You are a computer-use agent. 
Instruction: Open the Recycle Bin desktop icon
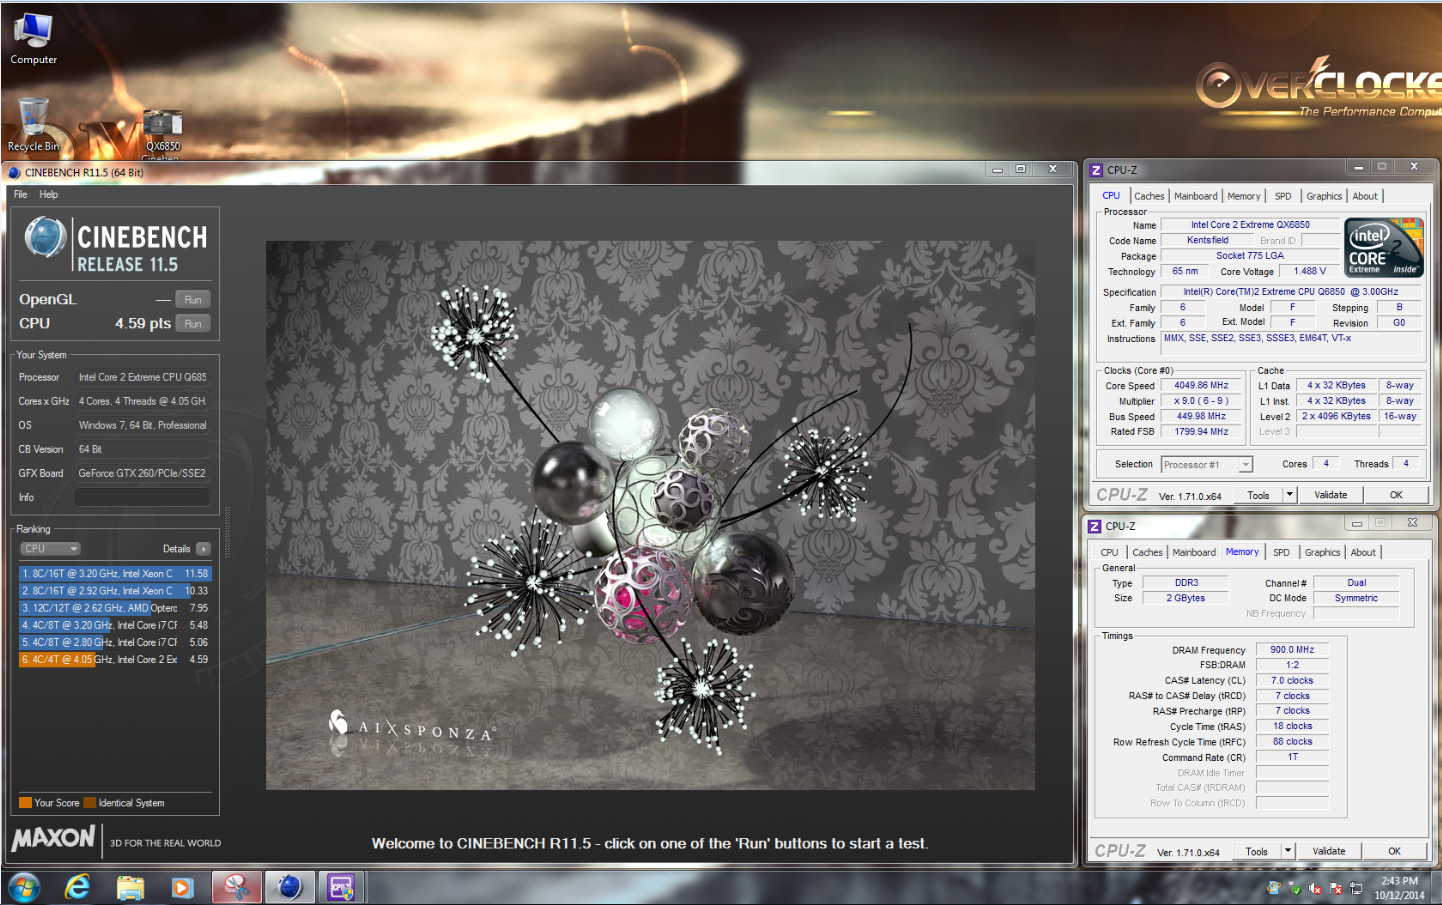tap(33, 125)
